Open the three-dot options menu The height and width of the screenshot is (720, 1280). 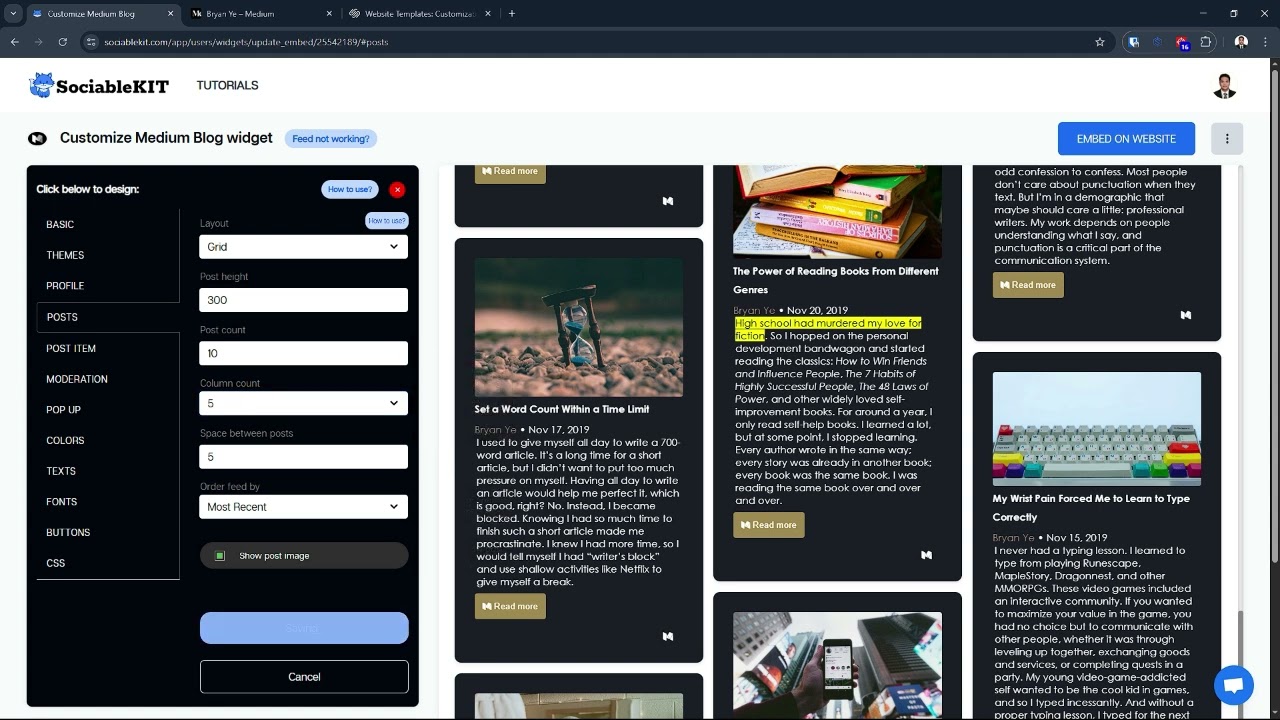[x=1227, y=139]
